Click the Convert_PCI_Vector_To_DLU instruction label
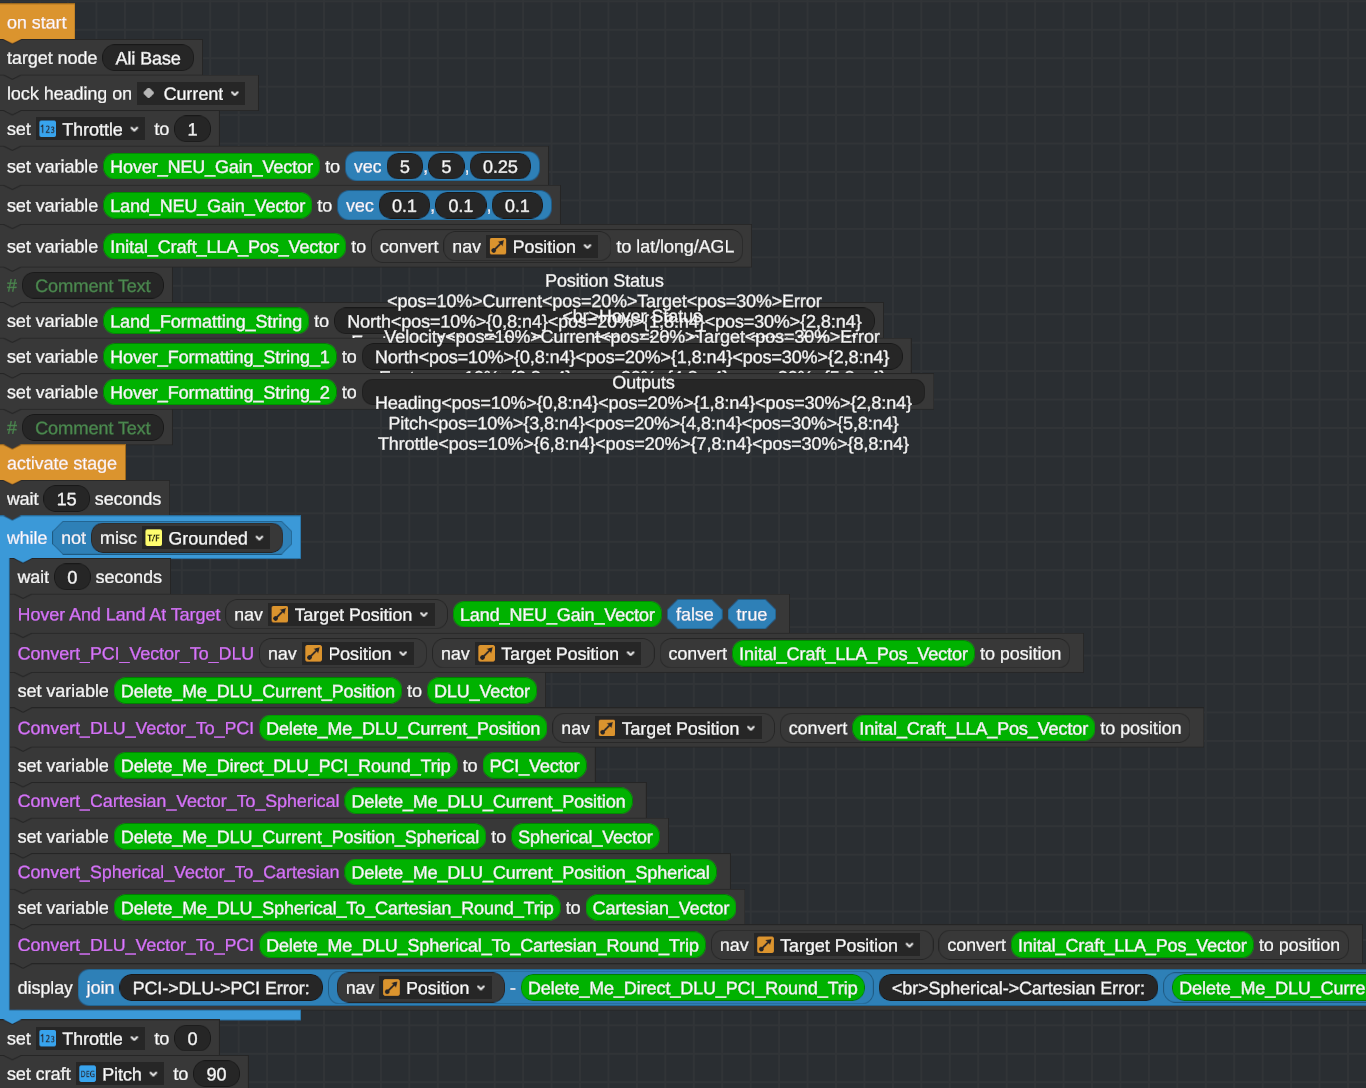The image size is (1366, 1088). pyautogui.click(x=135, y=654)
